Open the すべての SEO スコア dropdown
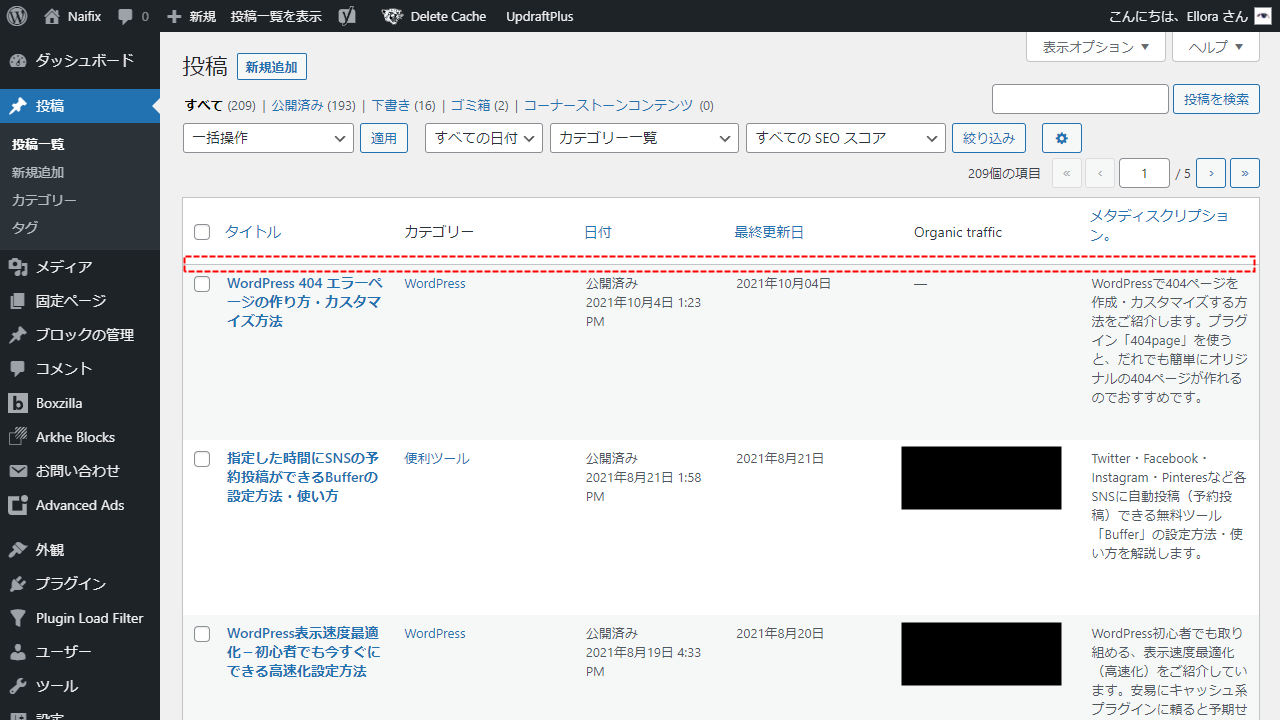The width and height of the screenshot is (1280, 720). (x=846, y=138)
